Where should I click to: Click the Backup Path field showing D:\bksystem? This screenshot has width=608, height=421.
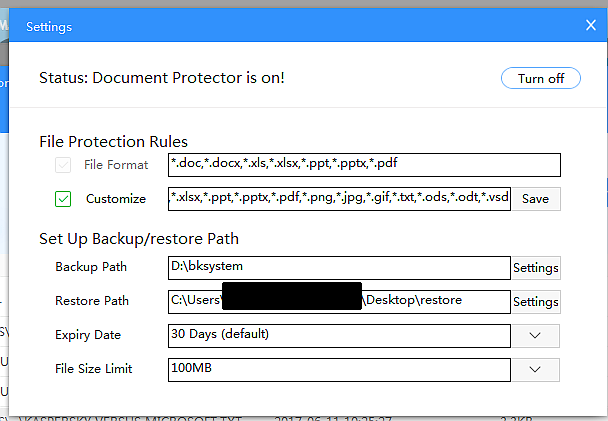339,267
